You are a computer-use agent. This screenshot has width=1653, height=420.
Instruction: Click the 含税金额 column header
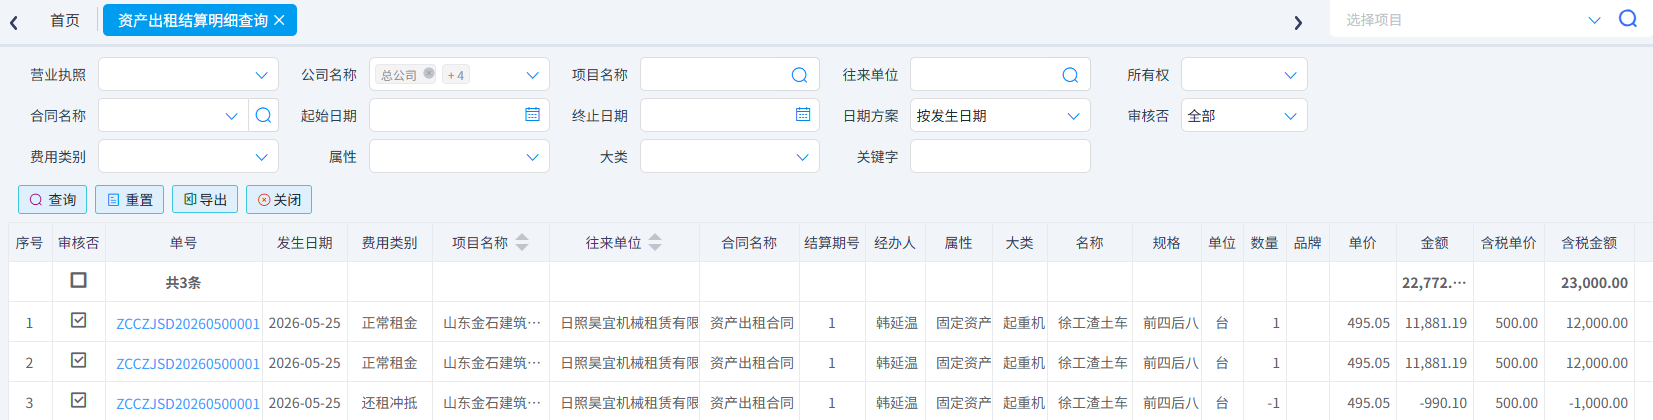point(1589,242)
